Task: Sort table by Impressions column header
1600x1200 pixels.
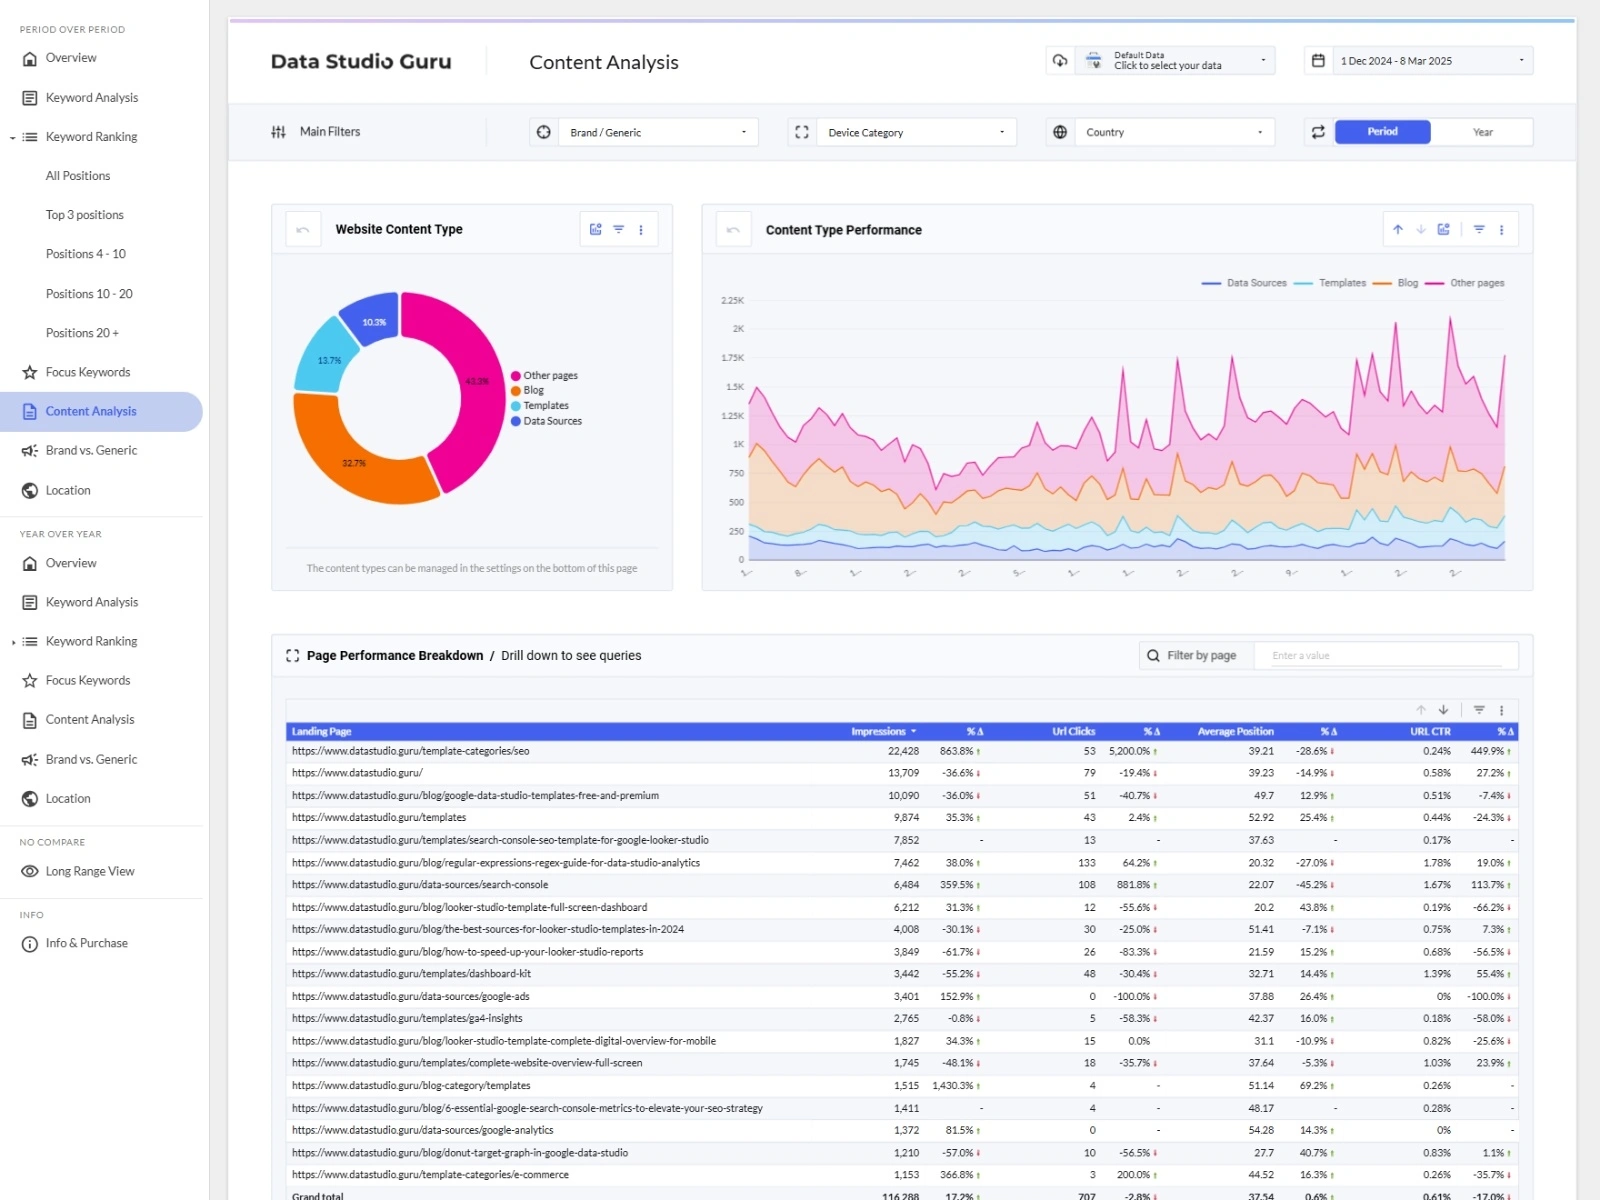Action: pos(878,731)
